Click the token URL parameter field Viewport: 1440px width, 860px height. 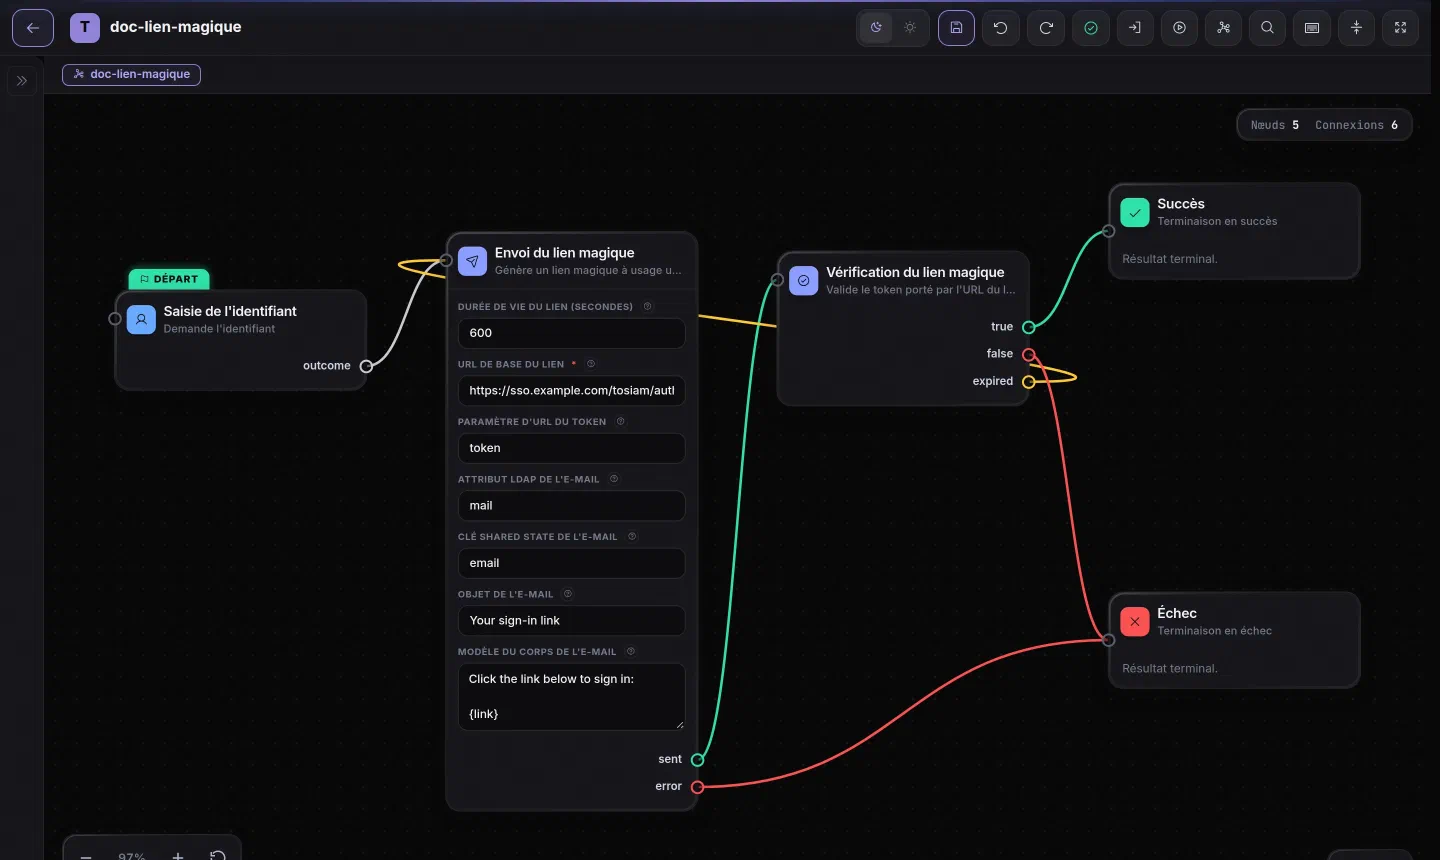pos(571,448)
